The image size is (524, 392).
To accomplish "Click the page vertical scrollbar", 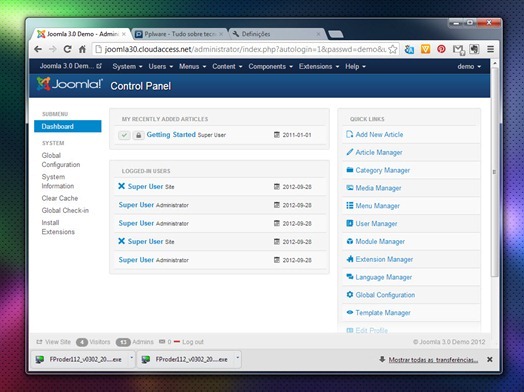I will click(x=495, y=172).
